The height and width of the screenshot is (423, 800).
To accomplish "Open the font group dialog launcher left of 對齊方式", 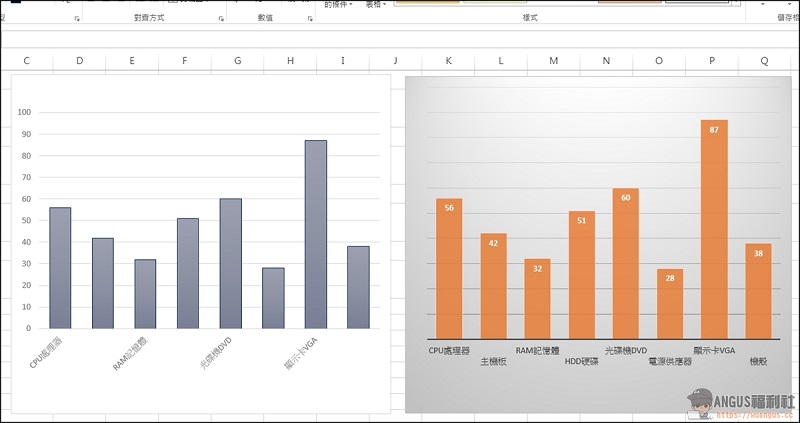I will 77,18.
